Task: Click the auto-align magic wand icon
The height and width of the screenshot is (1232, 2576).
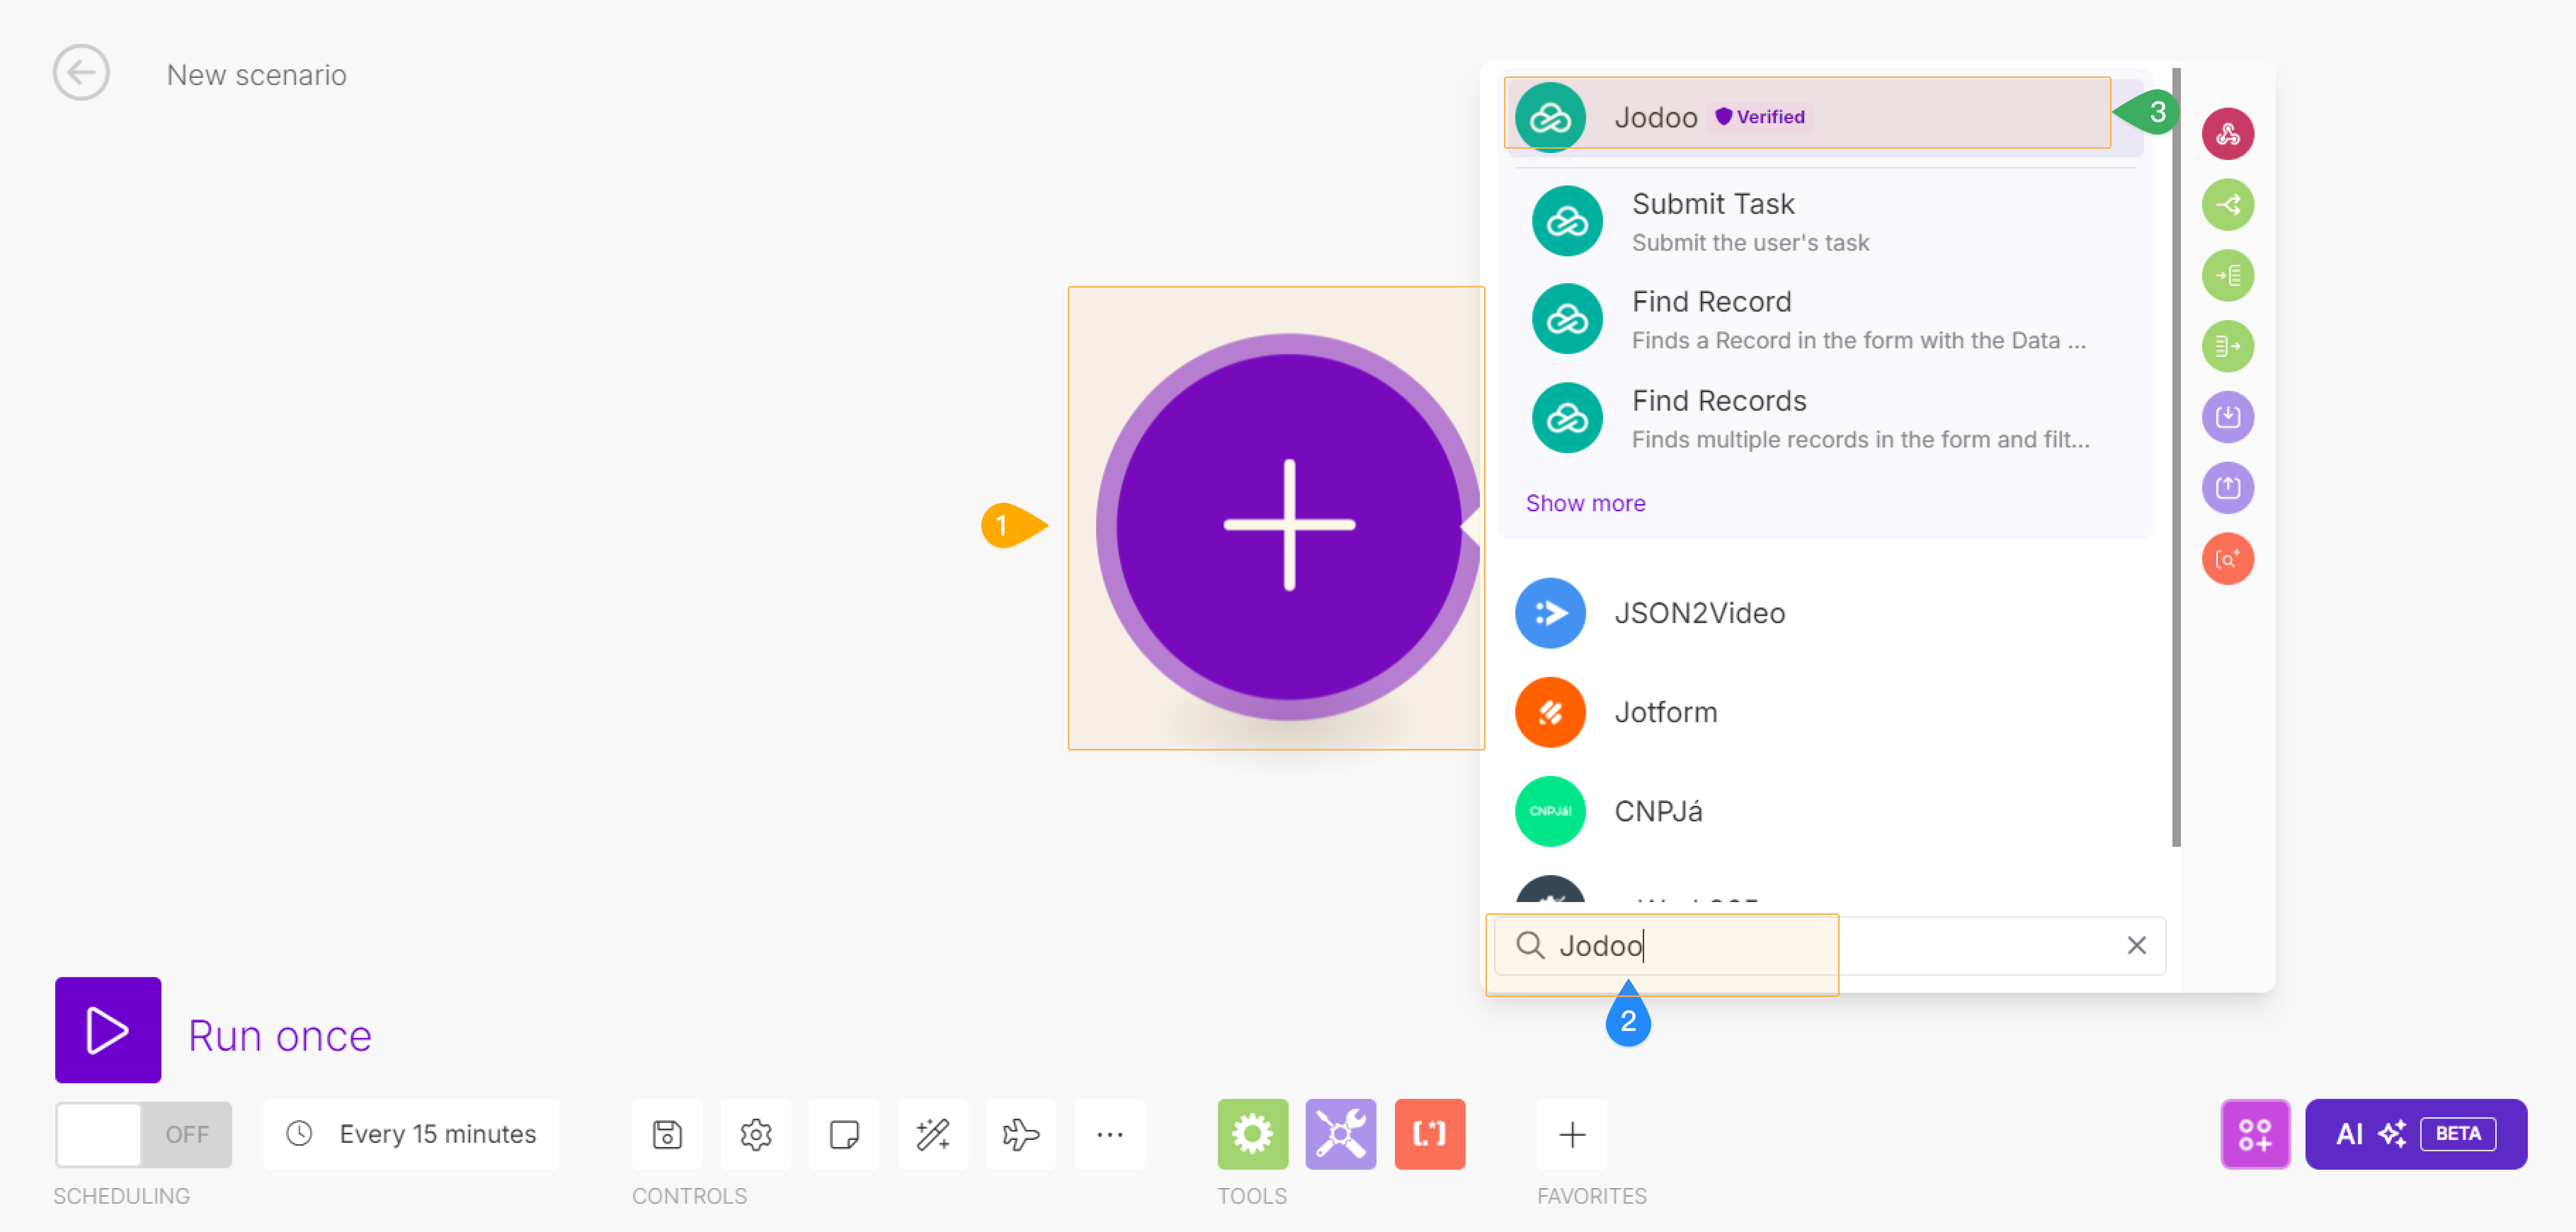Action: (932, 1134)
